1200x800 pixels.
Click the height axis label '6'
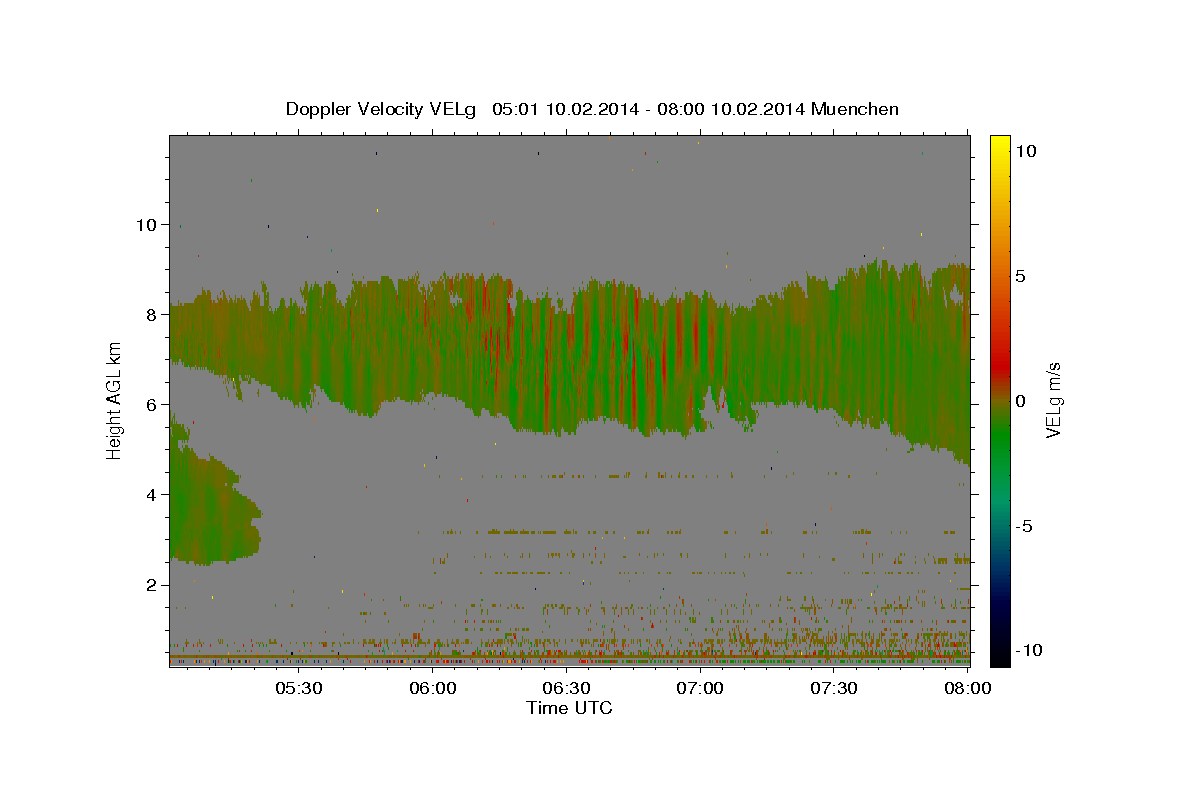tap(151, 405)
